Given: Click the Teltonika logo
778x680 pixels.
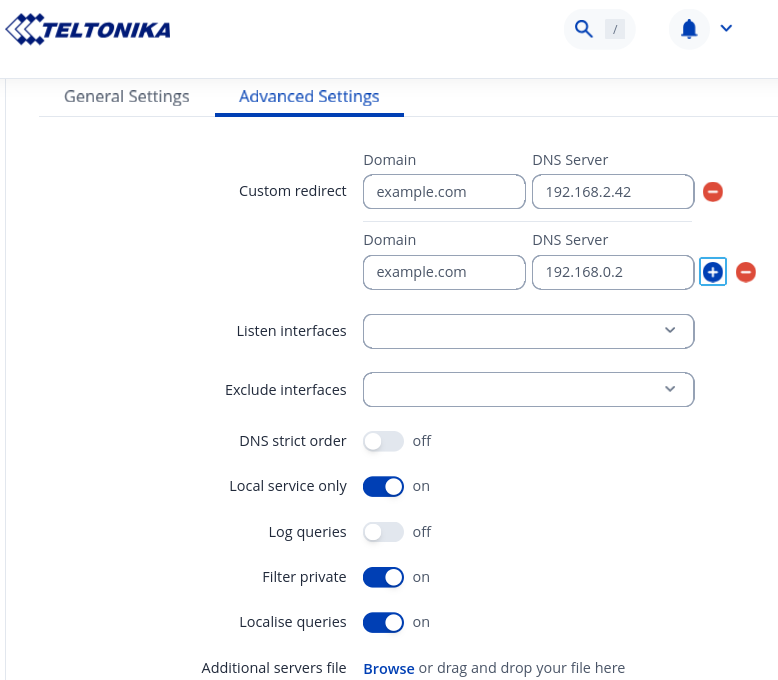Looking at the screenshot, I should (88, 29).
